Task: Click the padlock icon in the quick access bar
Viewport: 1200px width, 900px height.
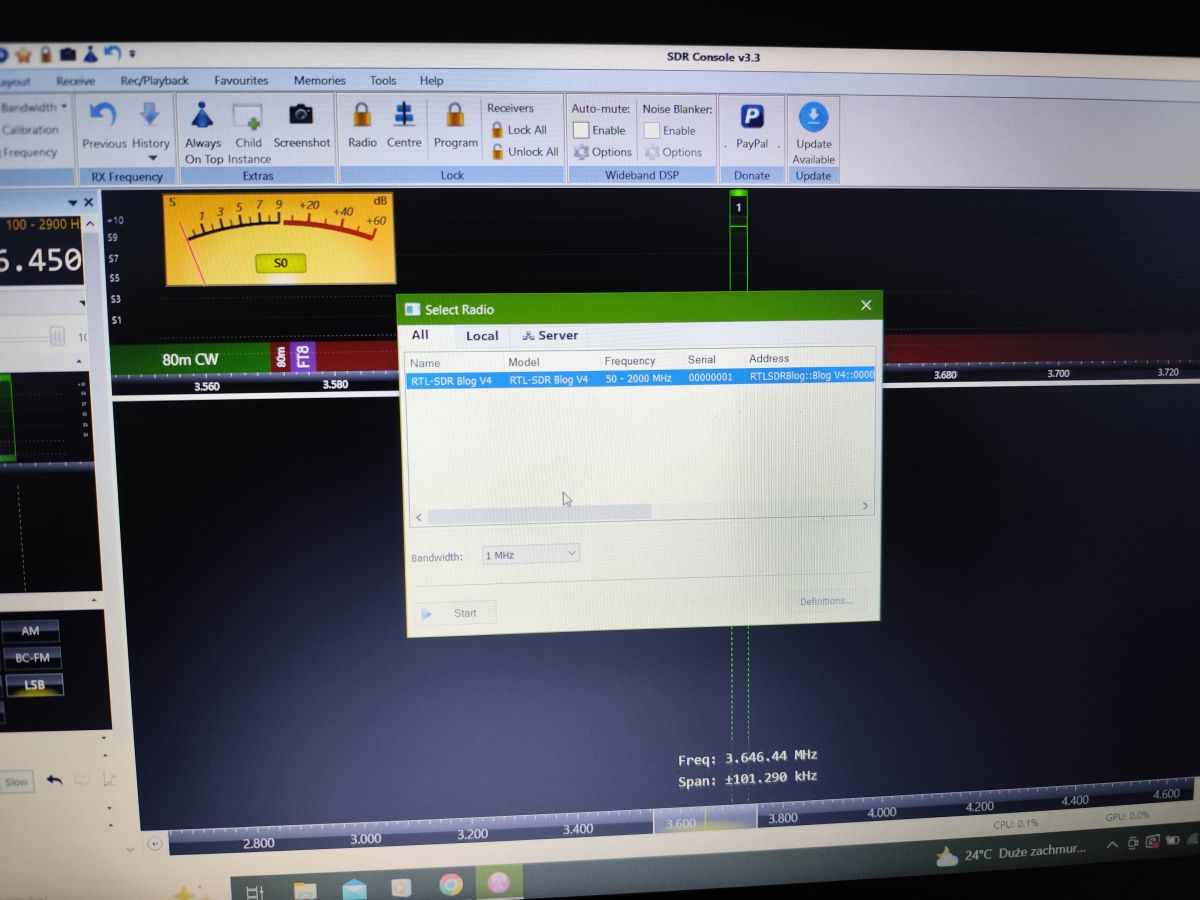Action: coord(45,53)
